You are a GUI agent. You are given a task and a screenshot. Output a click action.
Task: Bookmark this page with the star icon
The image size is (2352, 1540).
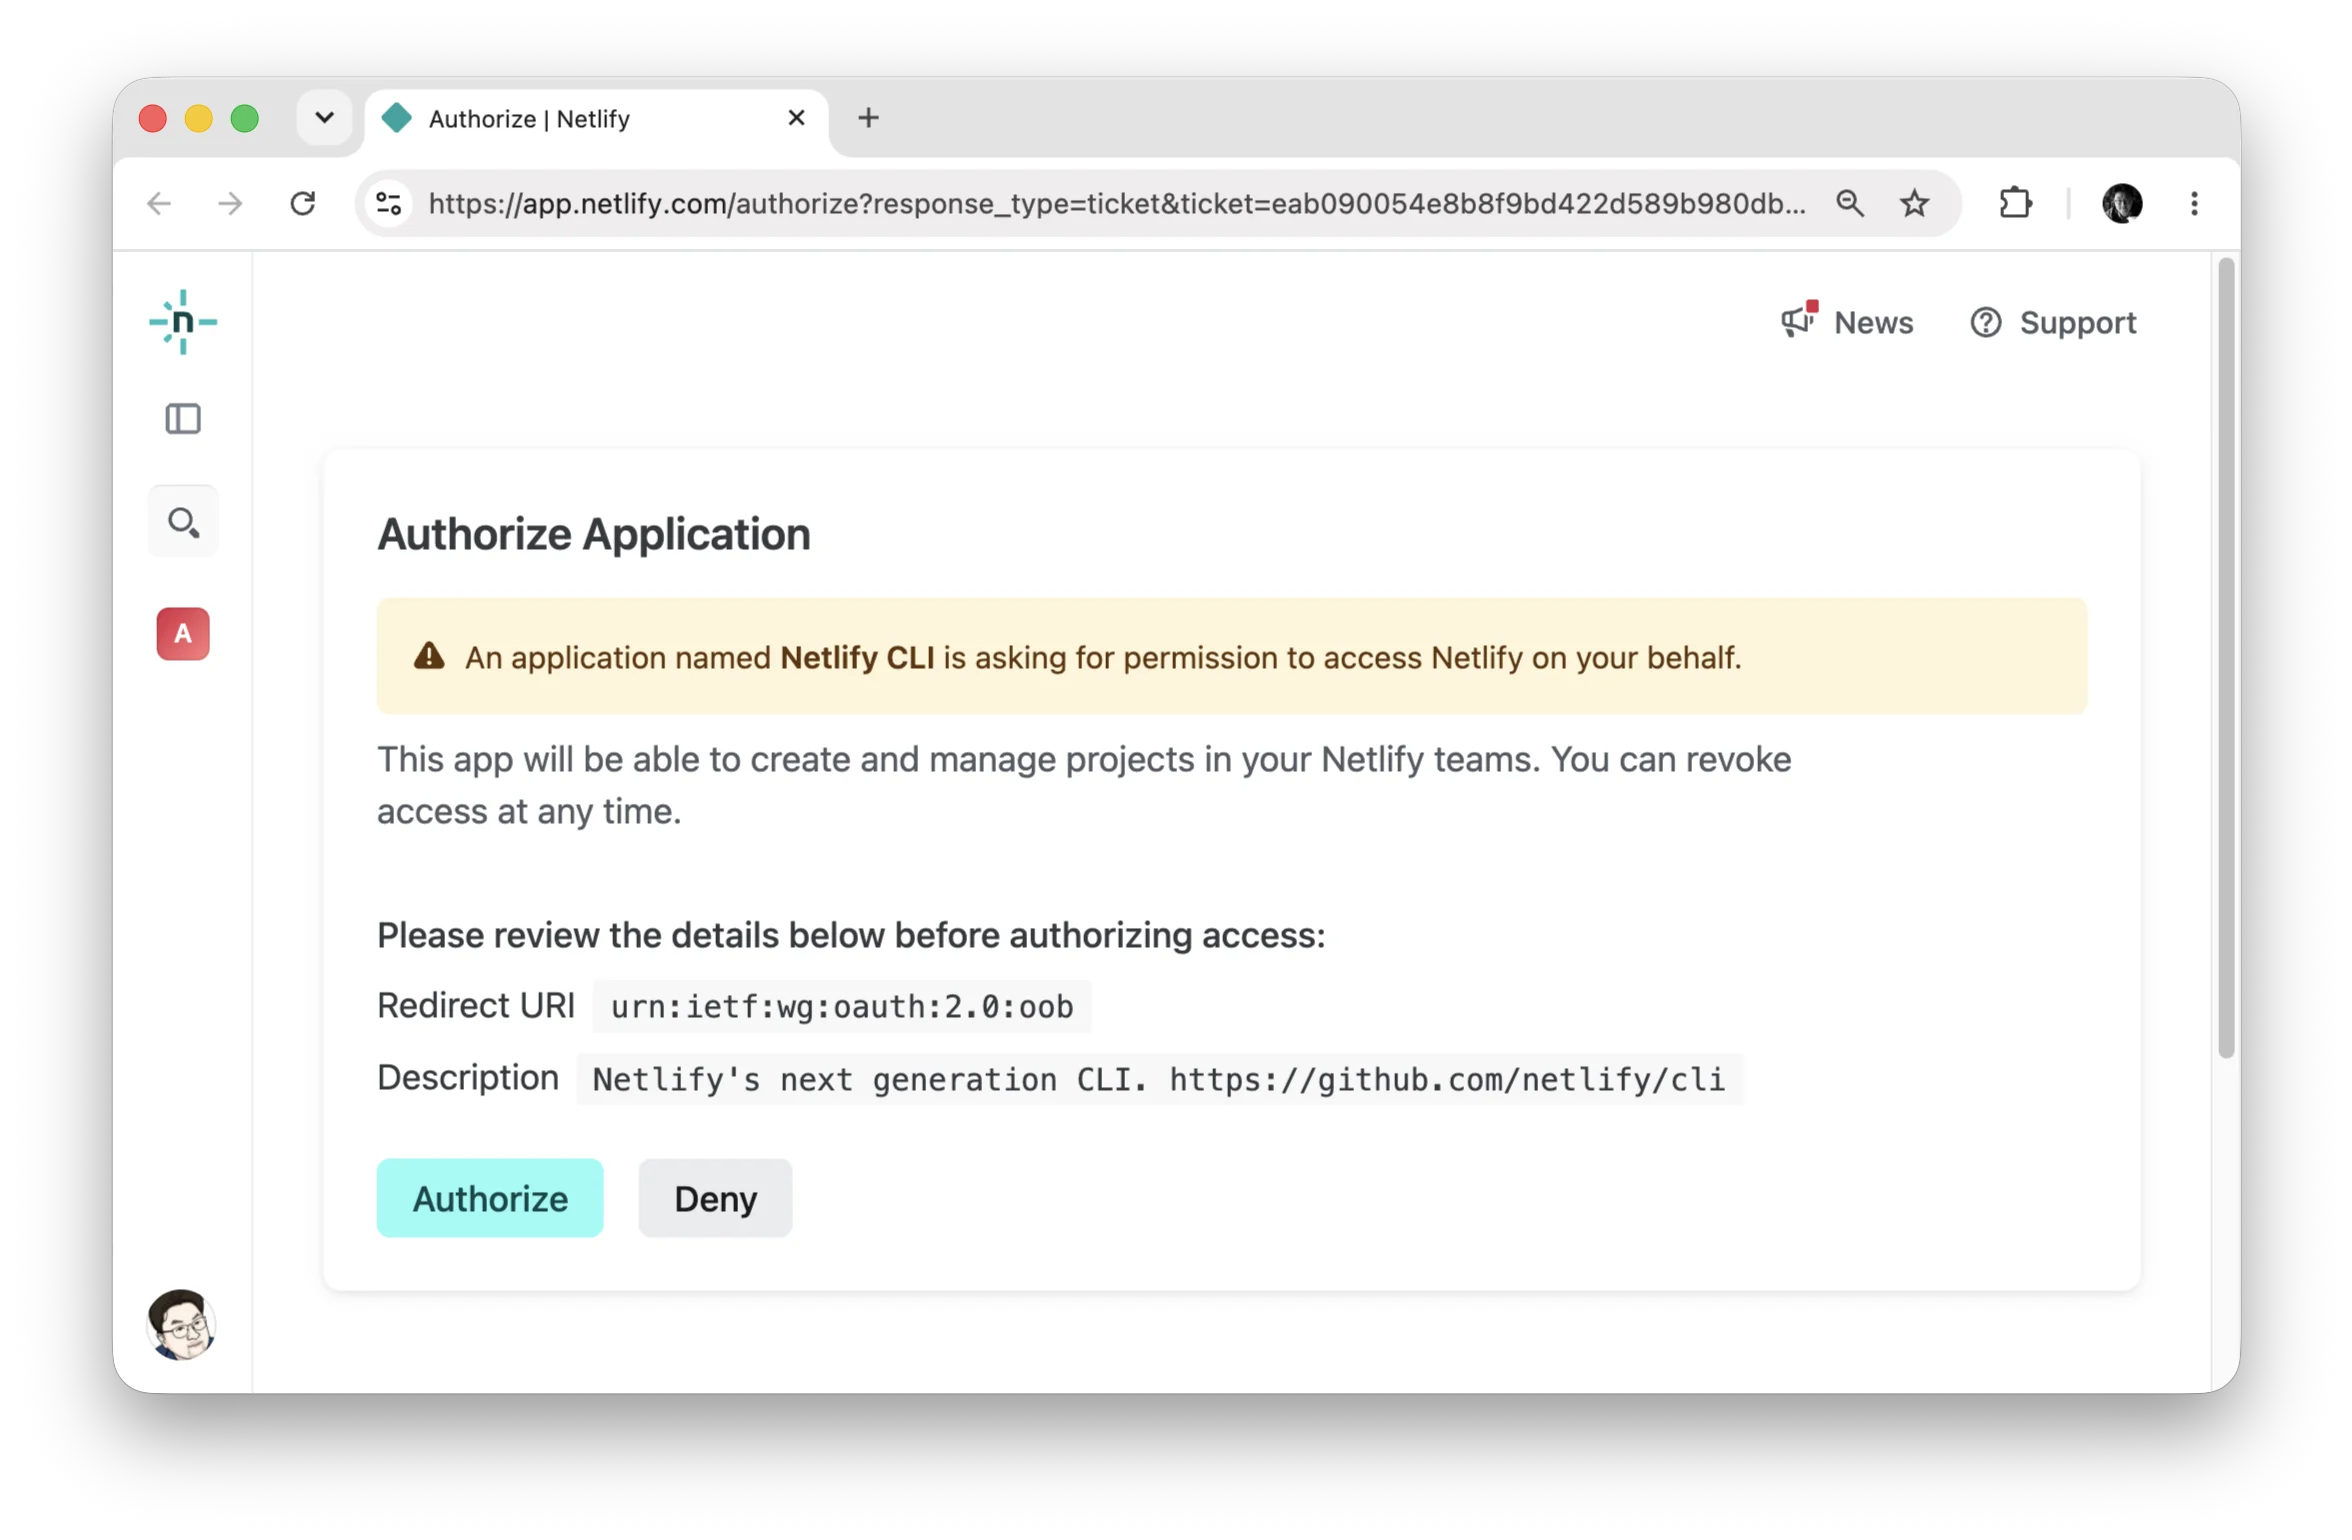point(1915,204)
